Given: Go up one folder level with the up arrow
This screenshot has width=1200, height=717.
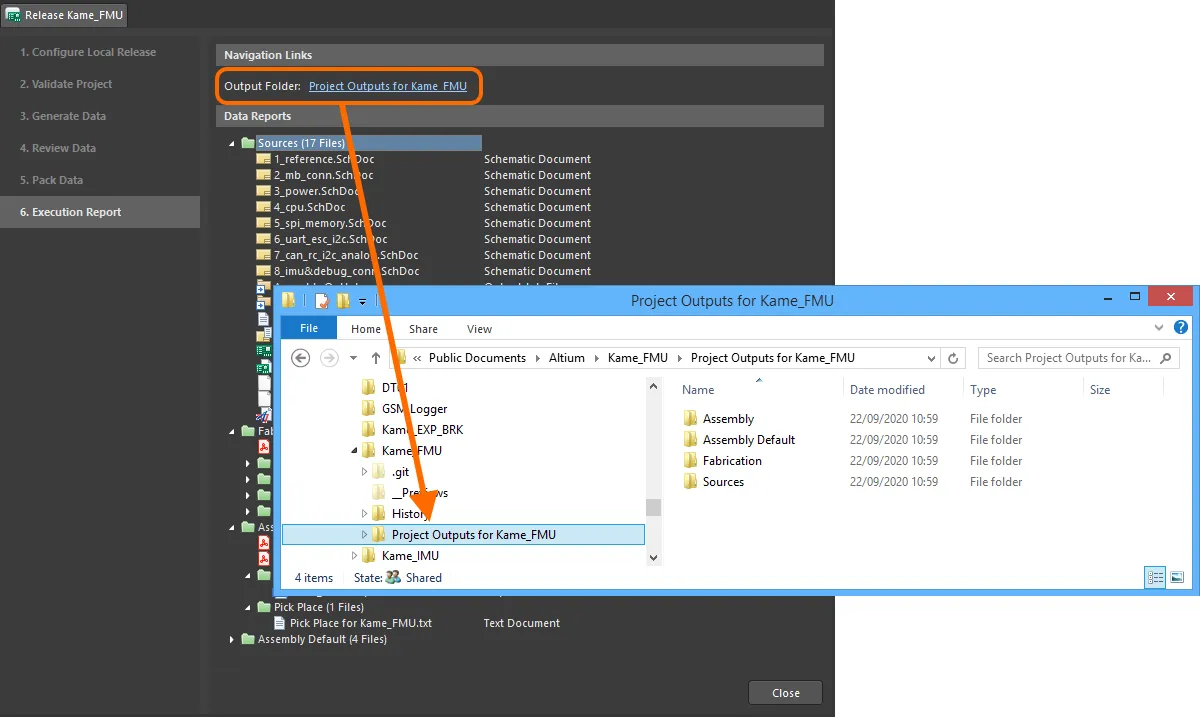Looking at the screenshot, I should point(375,357).
